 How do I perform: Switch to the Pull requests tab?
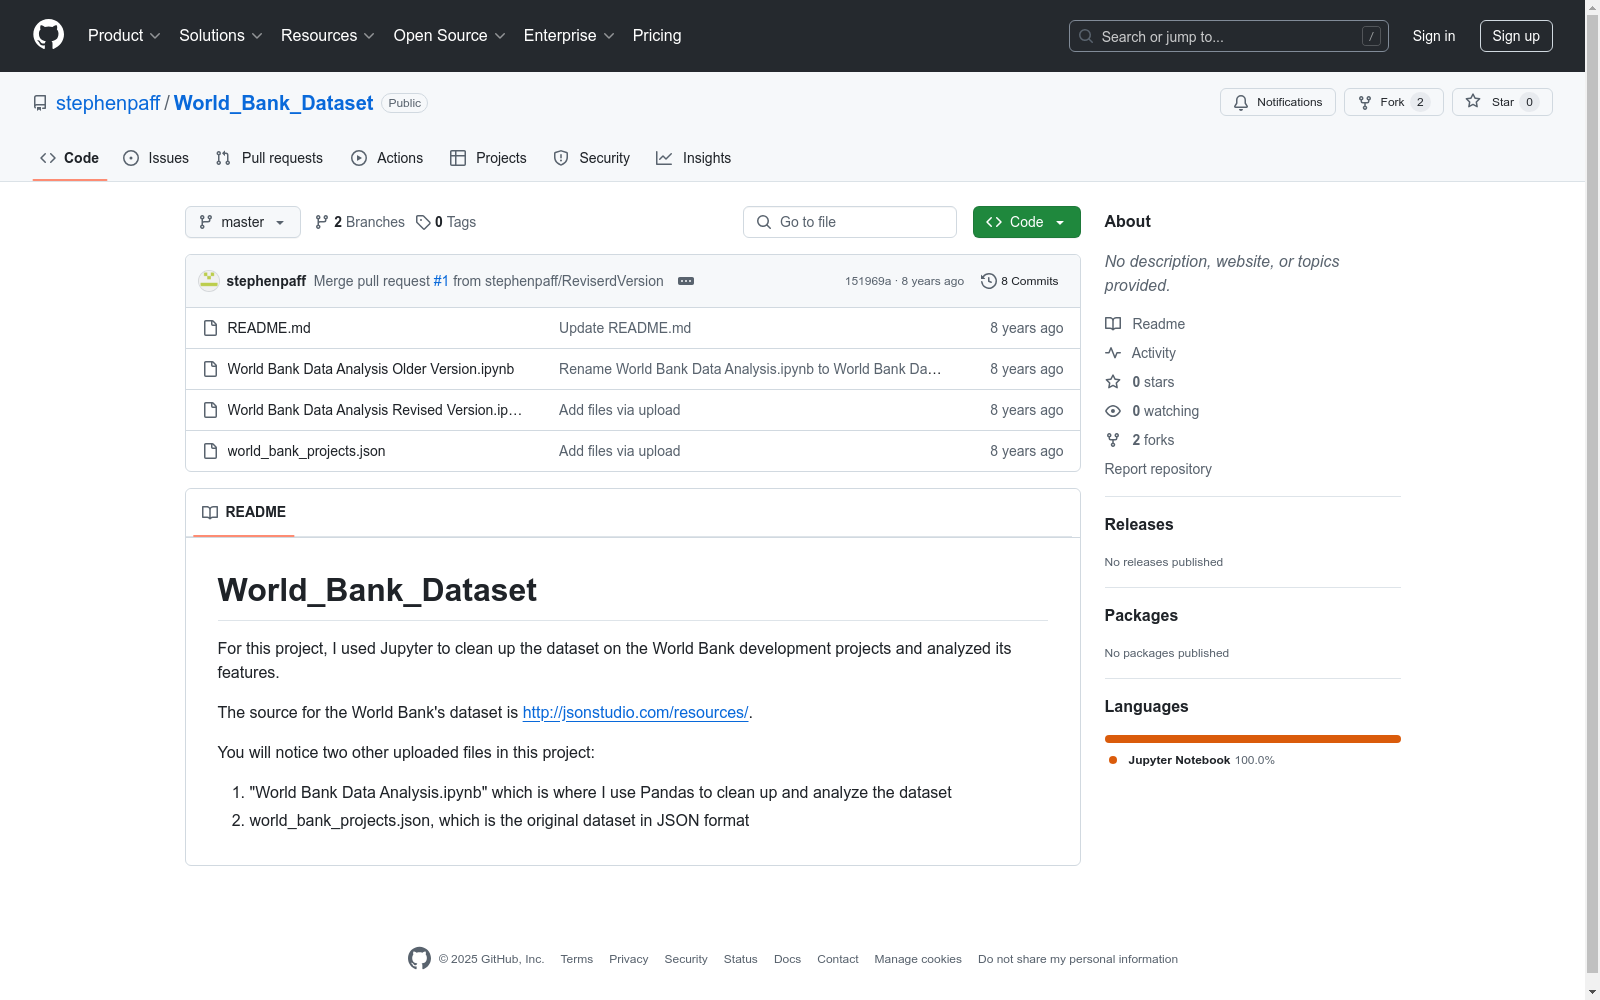[269, 158]
